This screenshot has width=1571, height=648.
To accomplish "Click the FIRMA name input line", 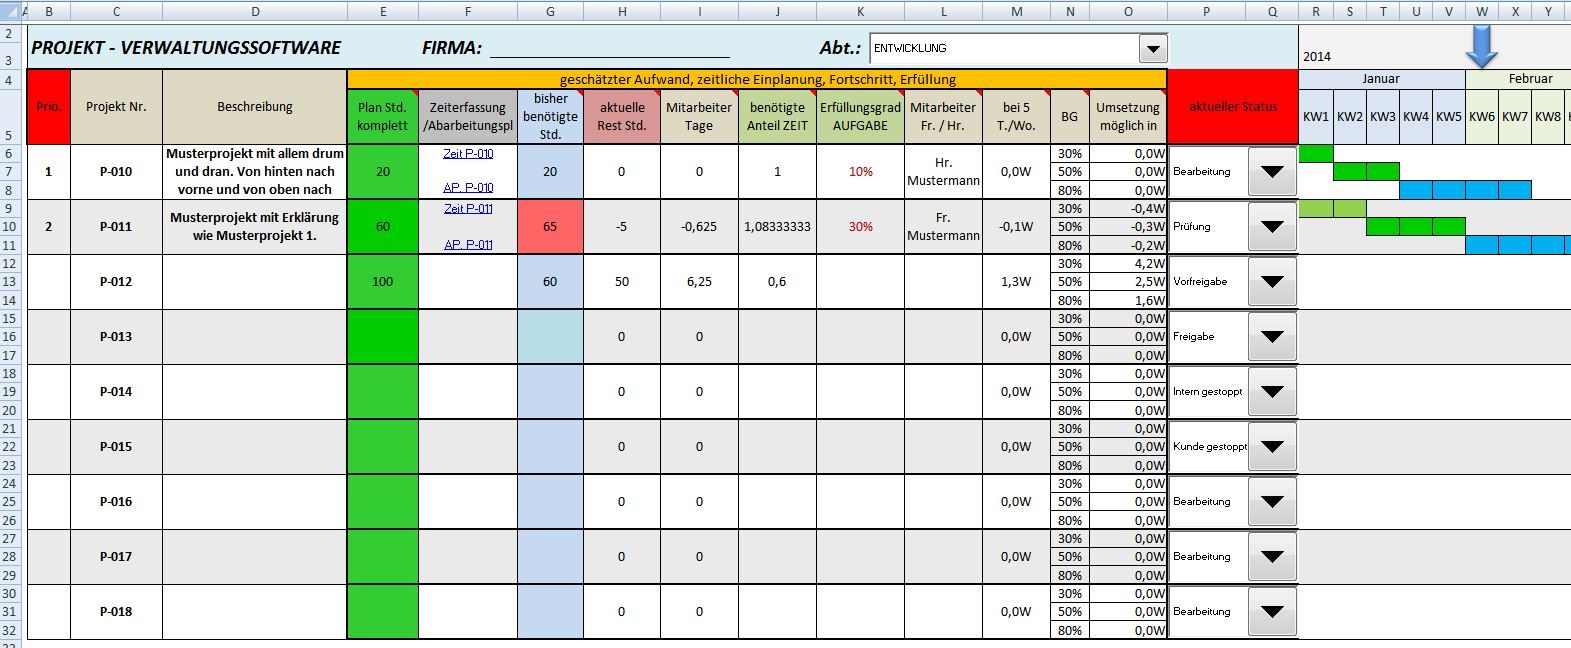I will (x=609, y=49).
